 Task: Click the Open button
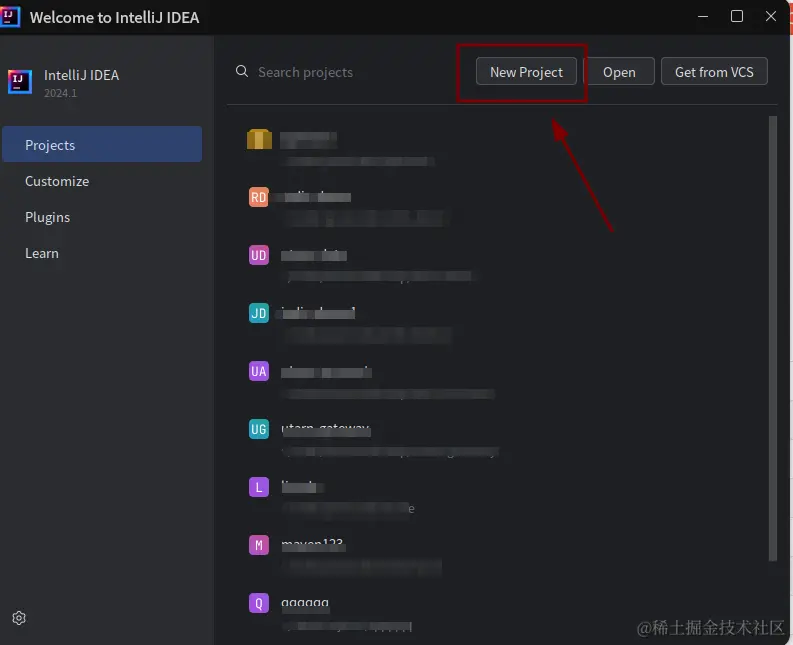619,72
